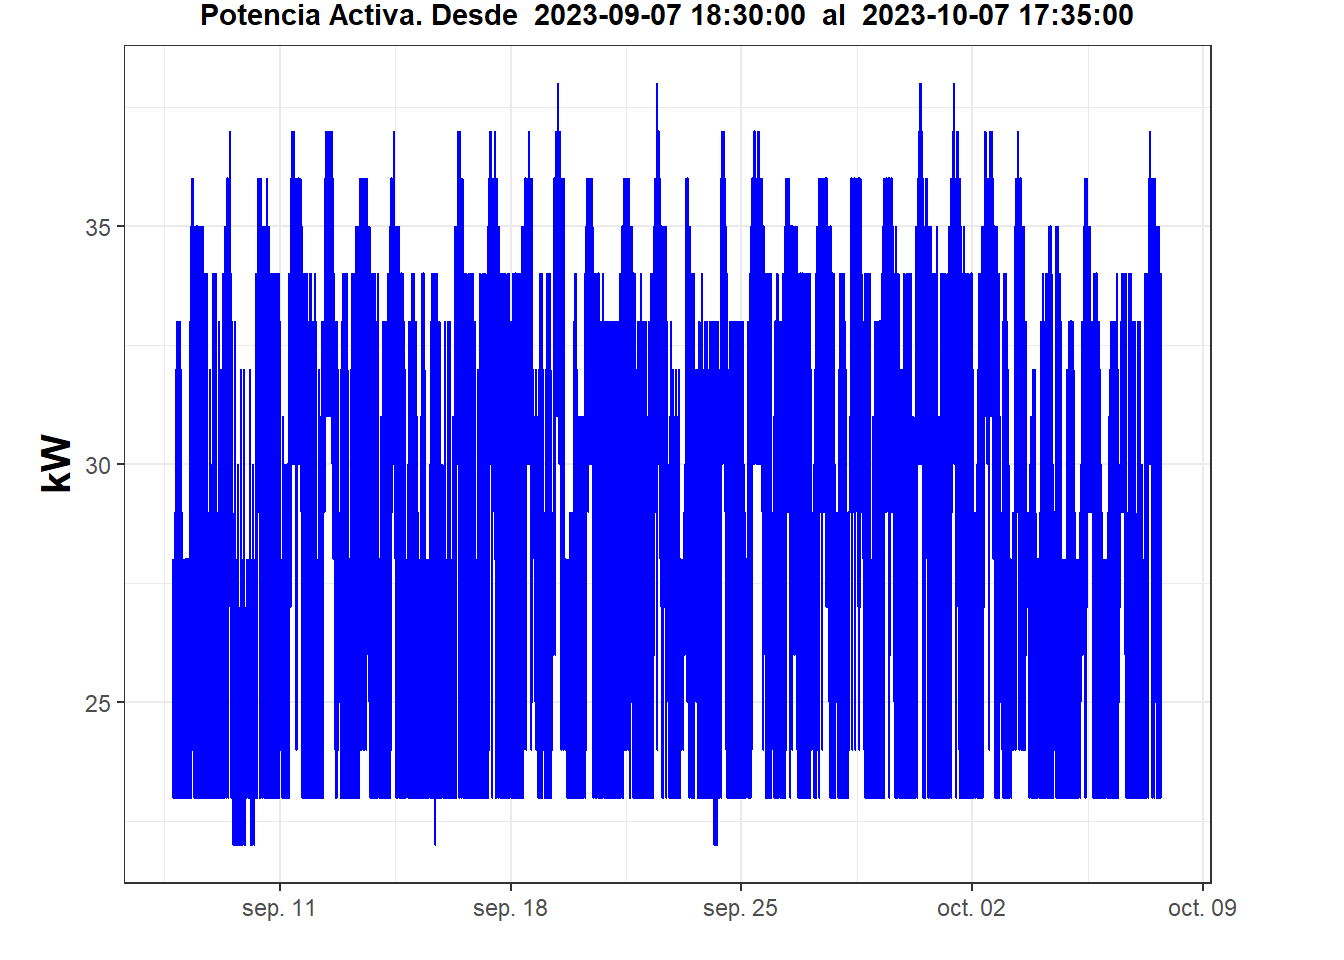Image resolution: width=1344 pixels, height=960 pixels.
Task: Click the 35 tick label on y-axis
Action: click(x=98, y=227)
